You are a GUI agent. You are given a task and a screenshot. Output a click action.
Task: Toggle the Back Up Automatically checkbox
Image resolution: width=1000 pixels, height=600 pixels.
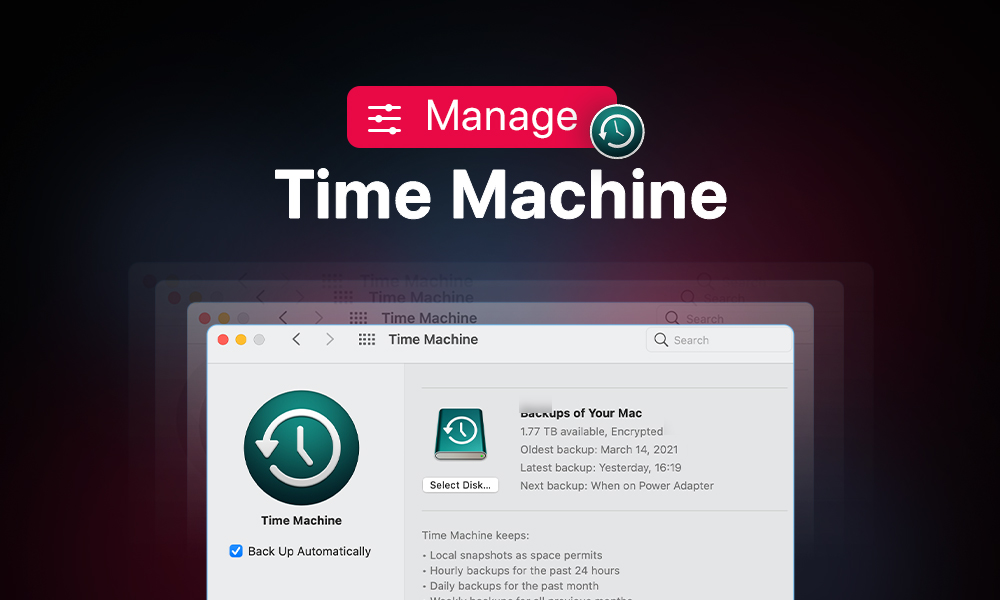(x=236, y=551)
